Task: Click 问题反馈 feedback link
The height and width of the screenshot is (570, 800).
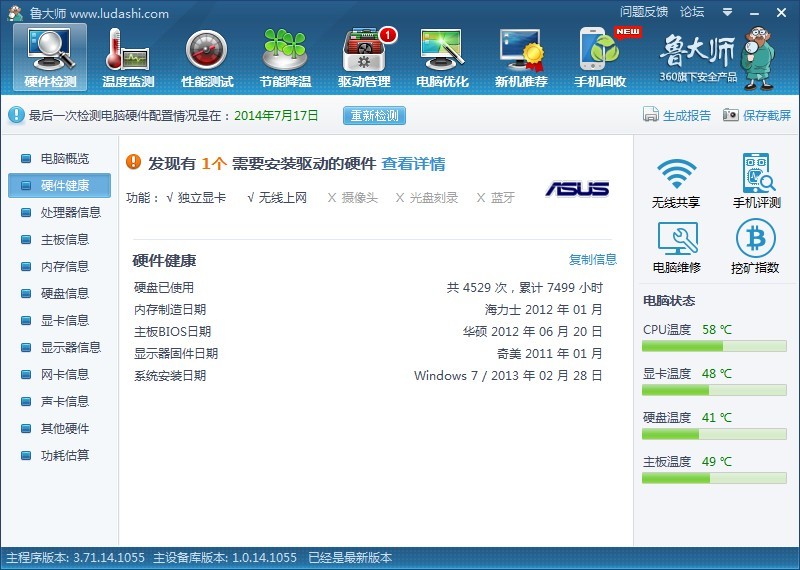Action: click(x=644, y=12)
